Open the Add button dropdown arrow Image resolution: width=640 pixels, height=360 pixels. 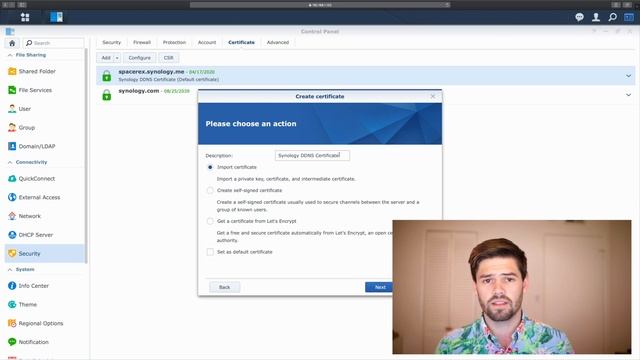click(117, 58)
